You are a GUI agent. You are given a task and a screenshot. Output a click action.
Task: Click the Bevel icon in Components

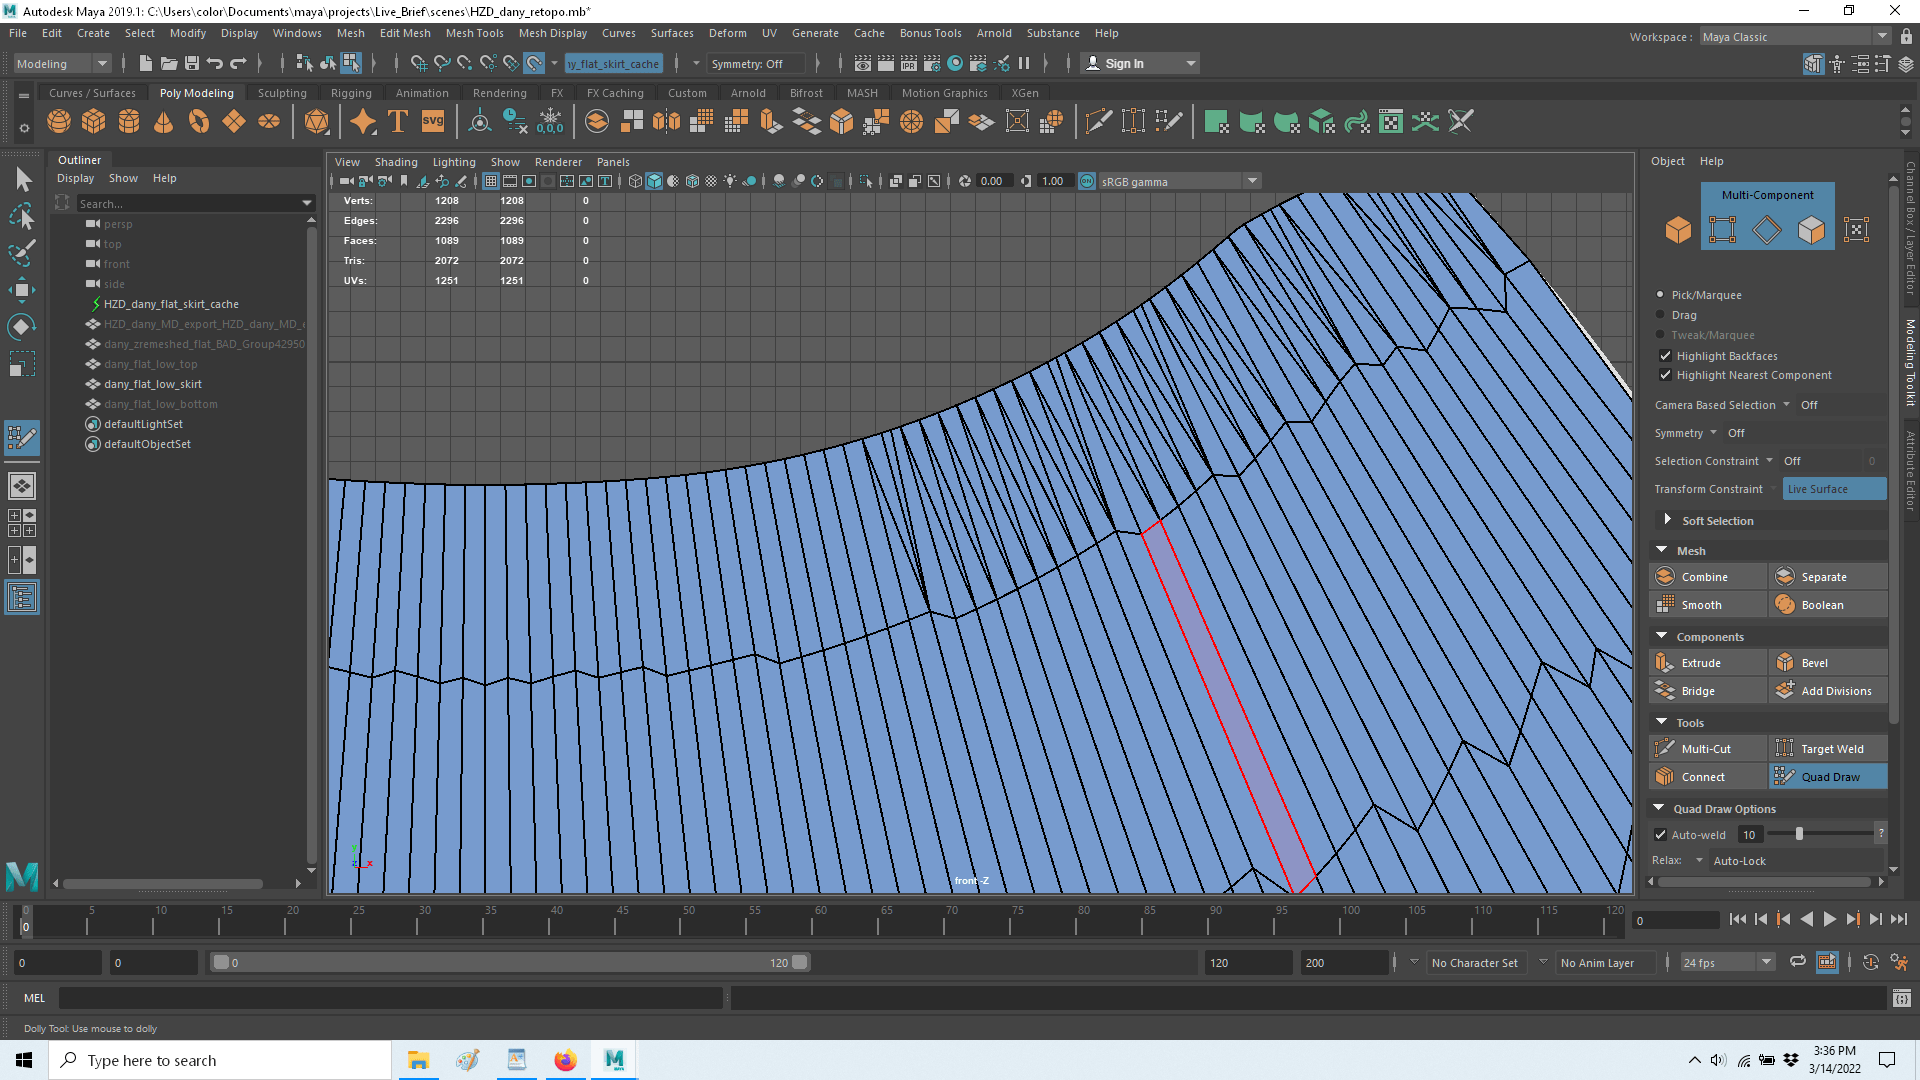1785,663
